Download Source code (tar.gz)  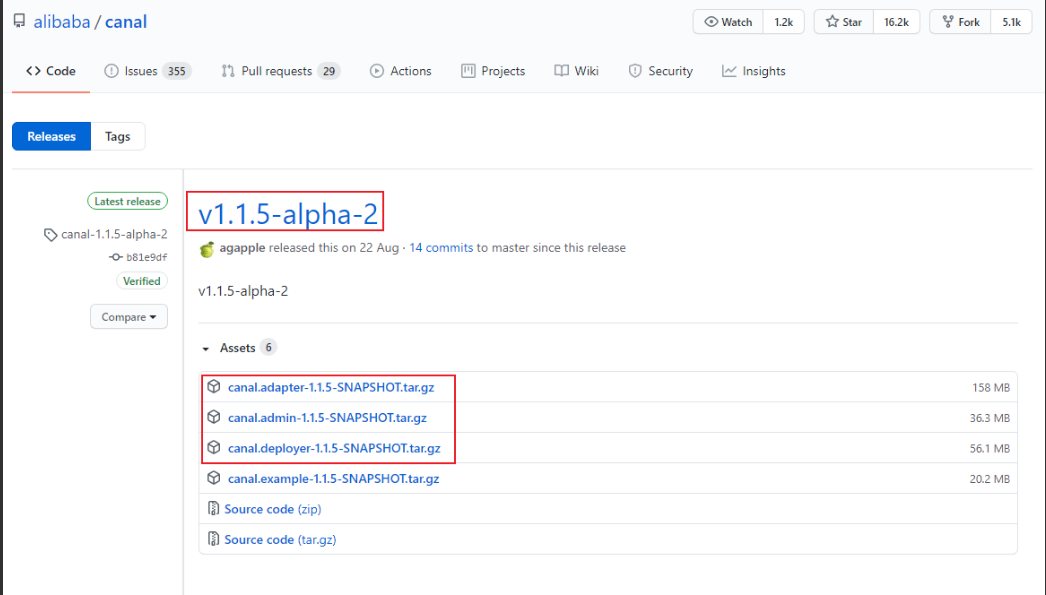[280, 540]
